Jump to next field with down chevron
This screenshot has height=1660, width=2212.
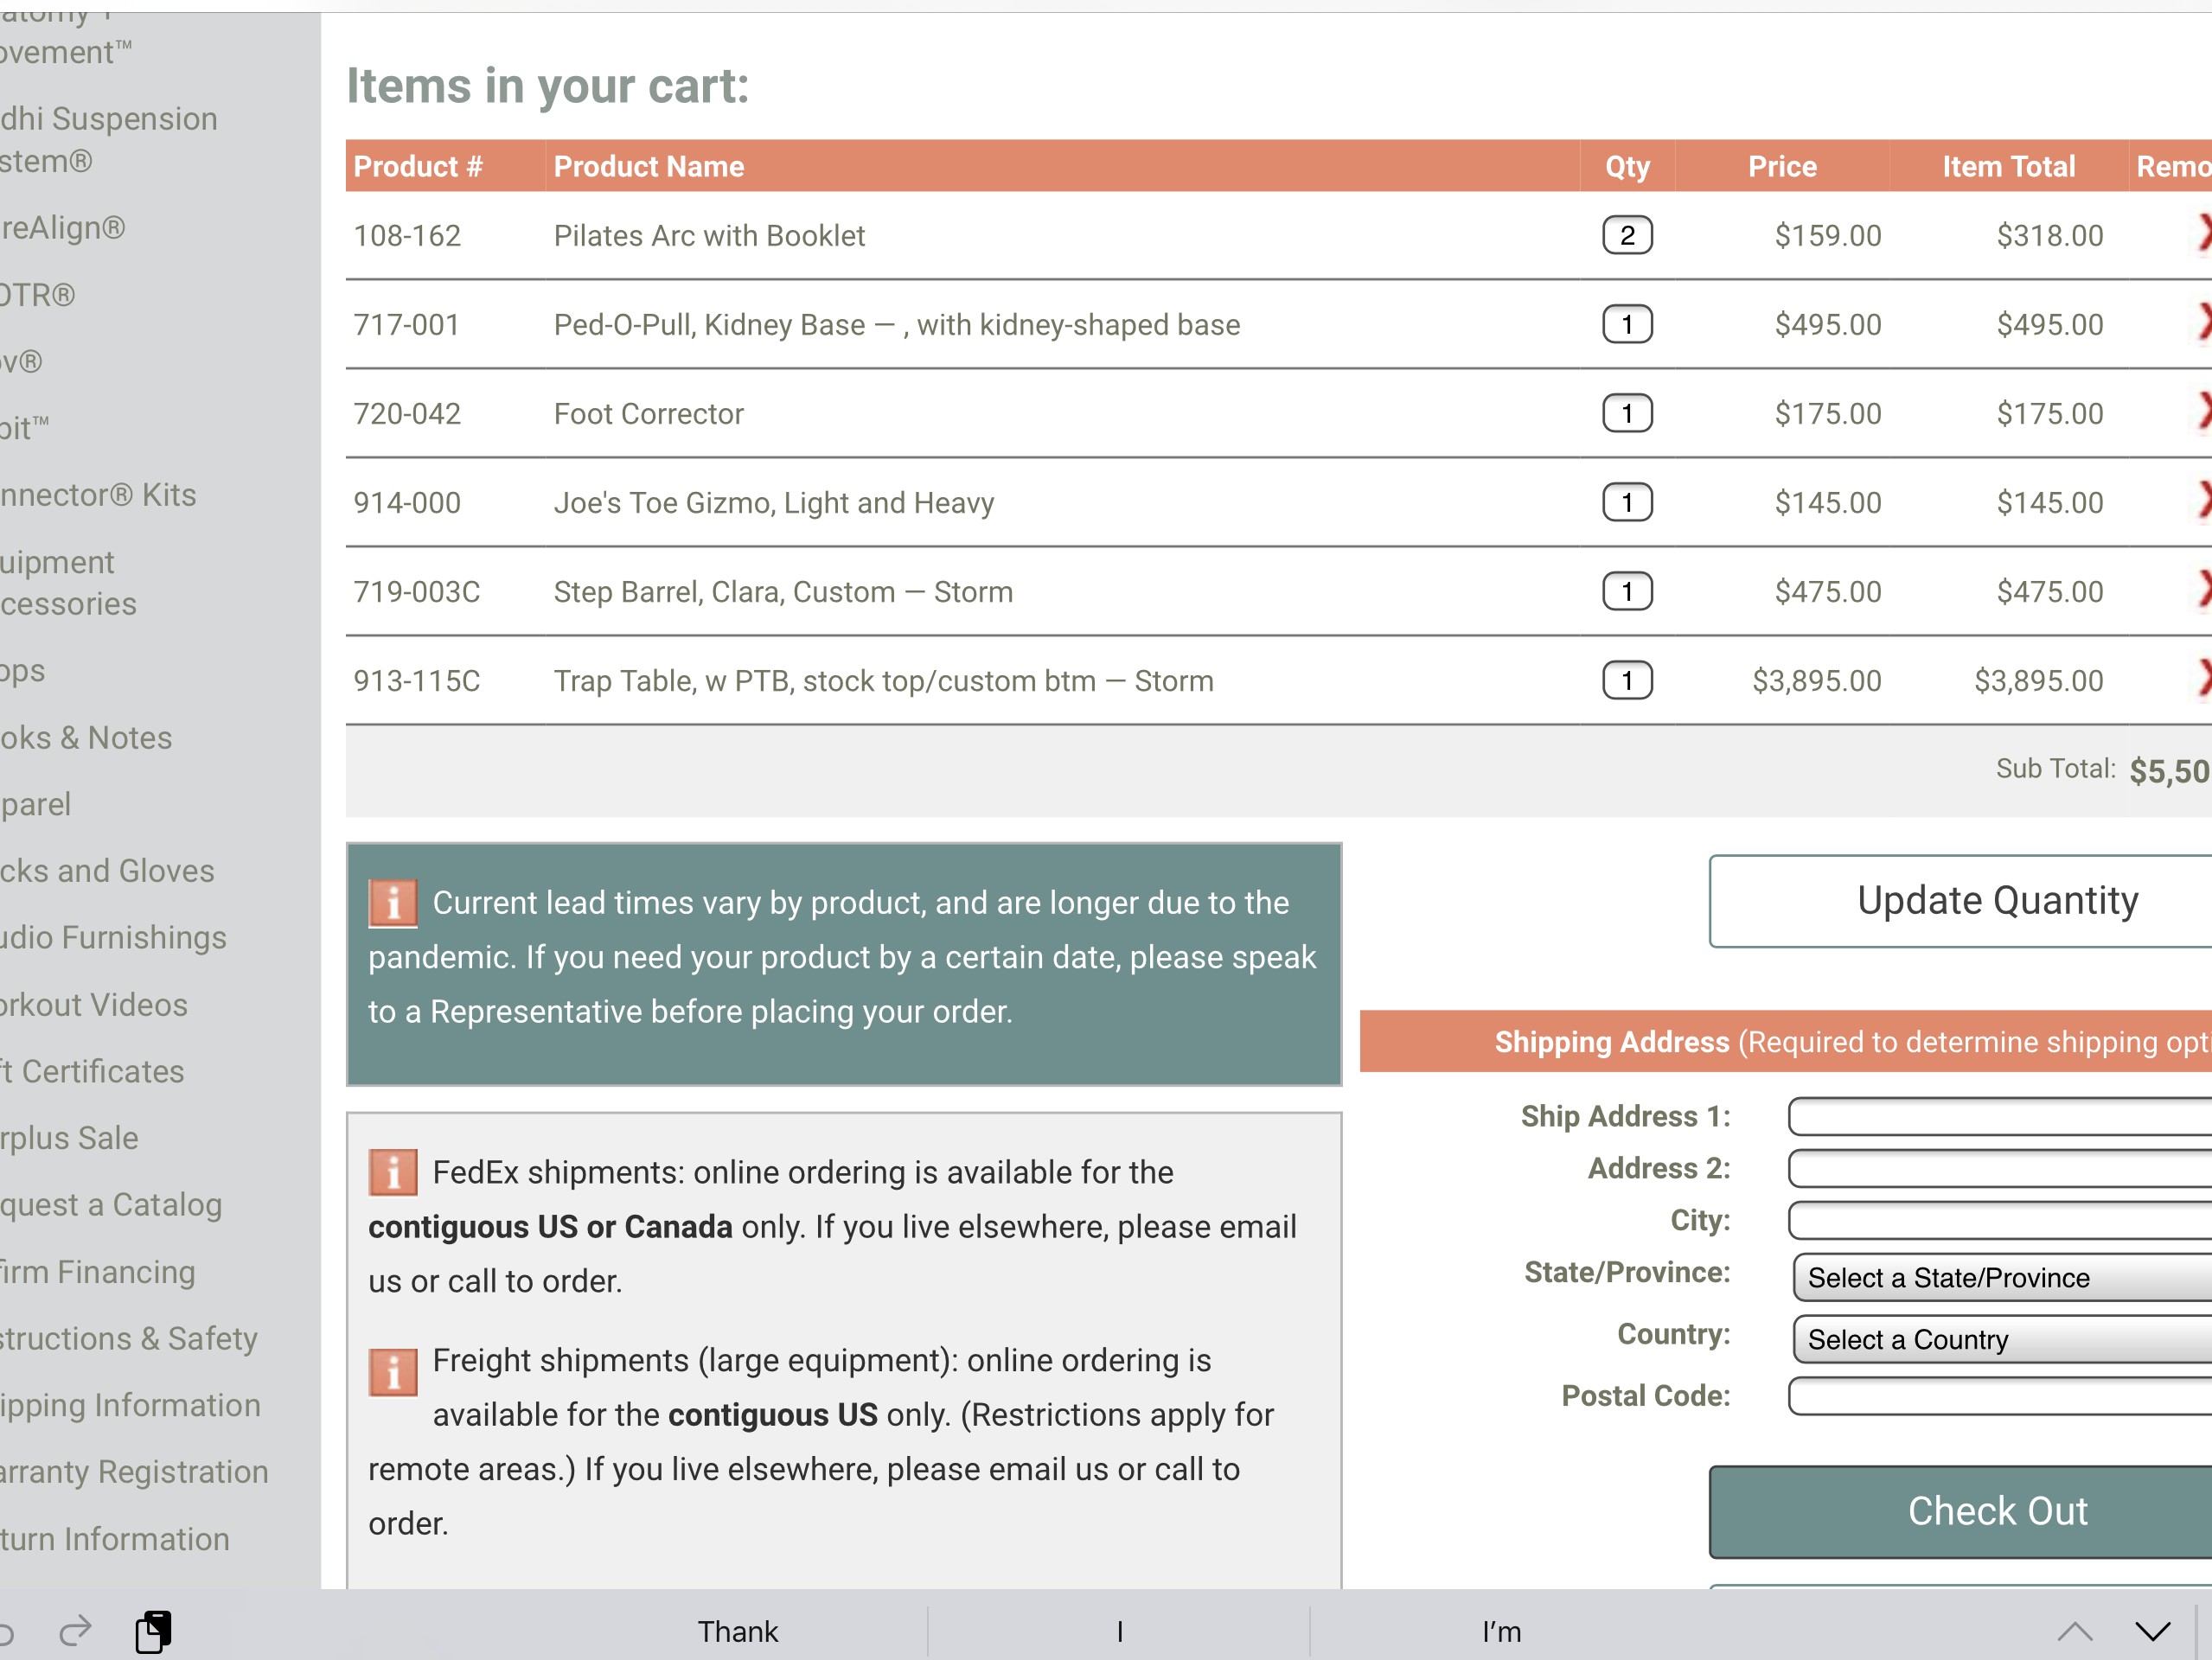click(2153, 1632)
